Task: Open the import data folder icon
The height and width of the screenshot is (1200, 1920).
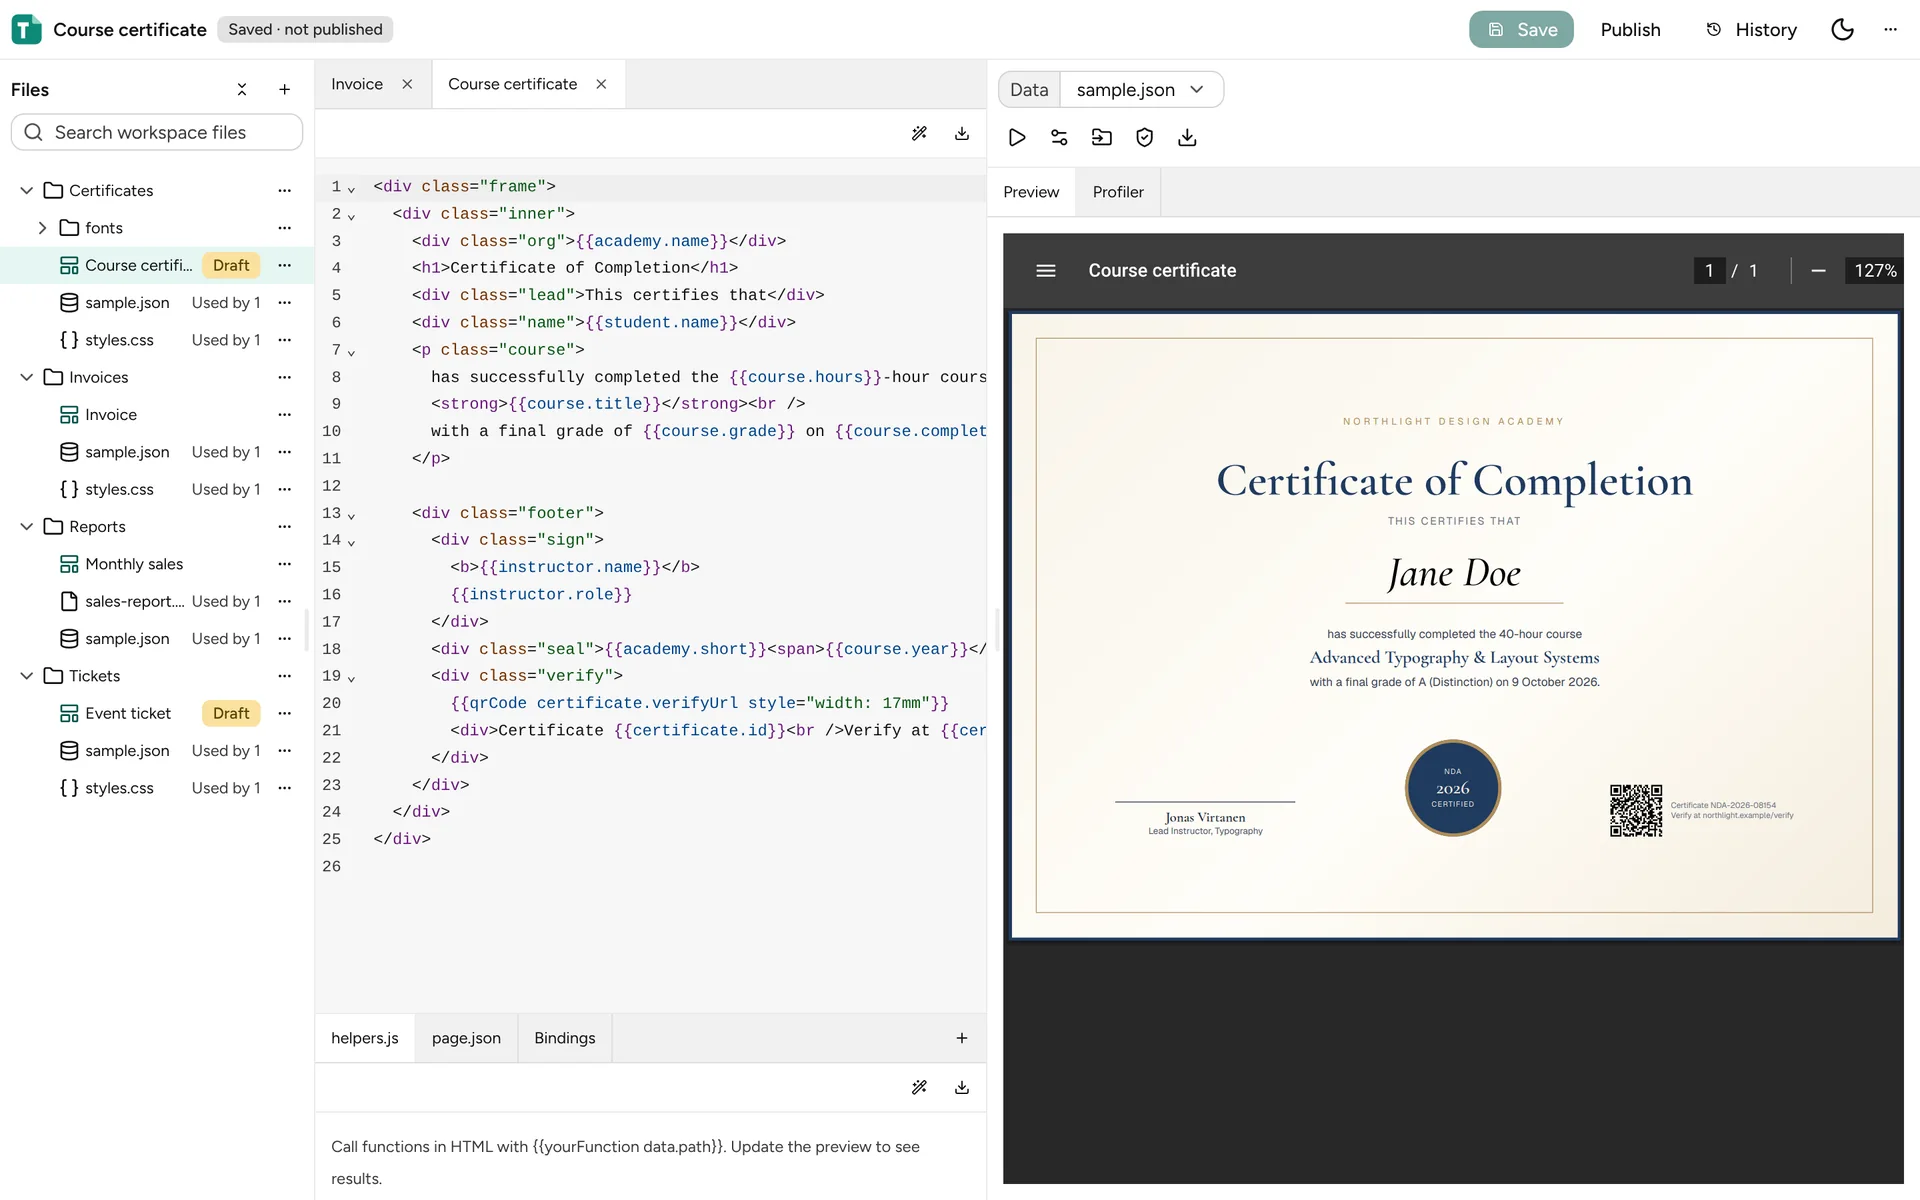Action: tap(1102, 138)
